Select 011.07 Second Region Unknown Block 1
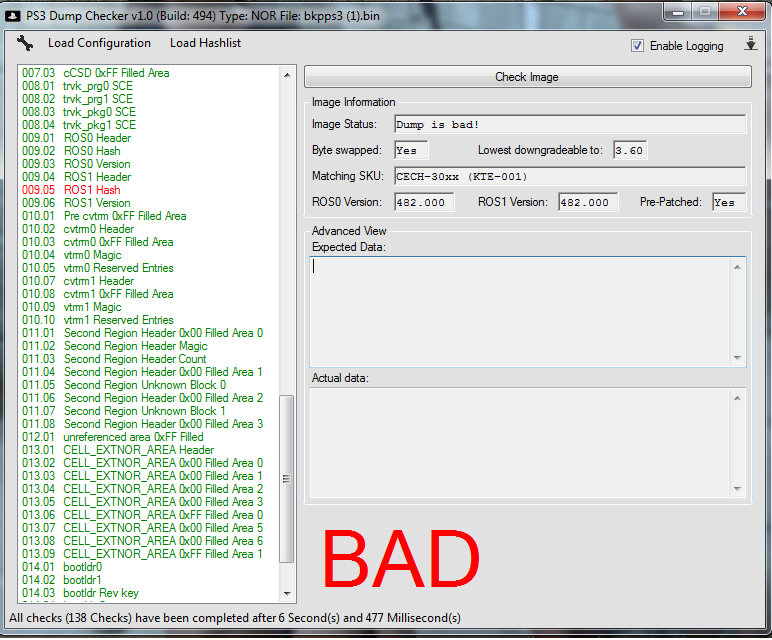 124,411
